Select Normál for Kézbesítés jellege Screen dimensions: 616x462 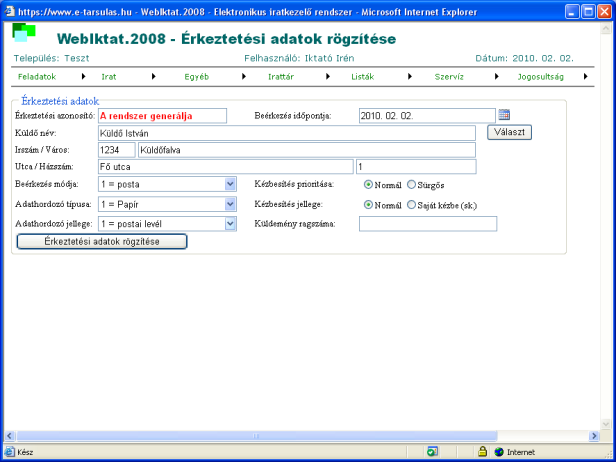pos(368,205)
